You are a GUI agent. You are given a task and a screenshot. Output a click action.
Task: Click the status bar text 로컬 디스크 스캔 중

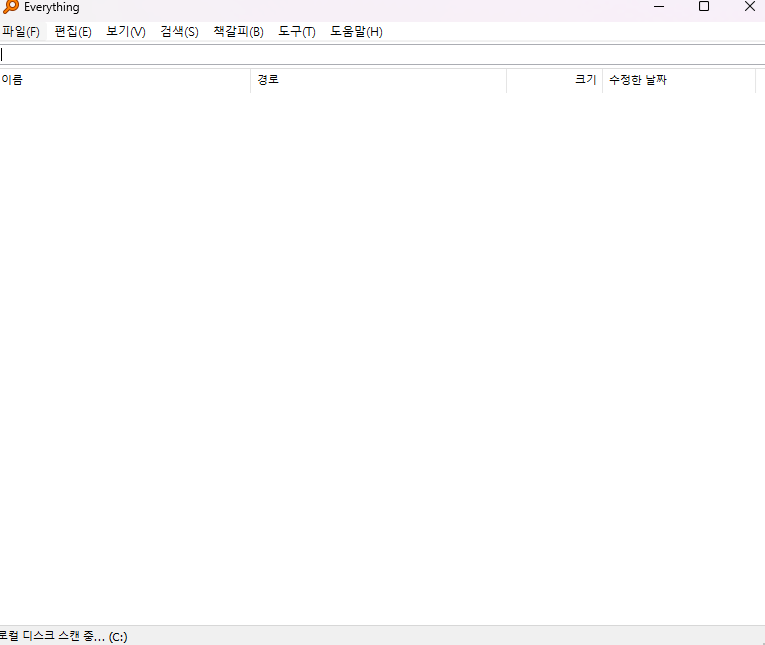[63, 636]
